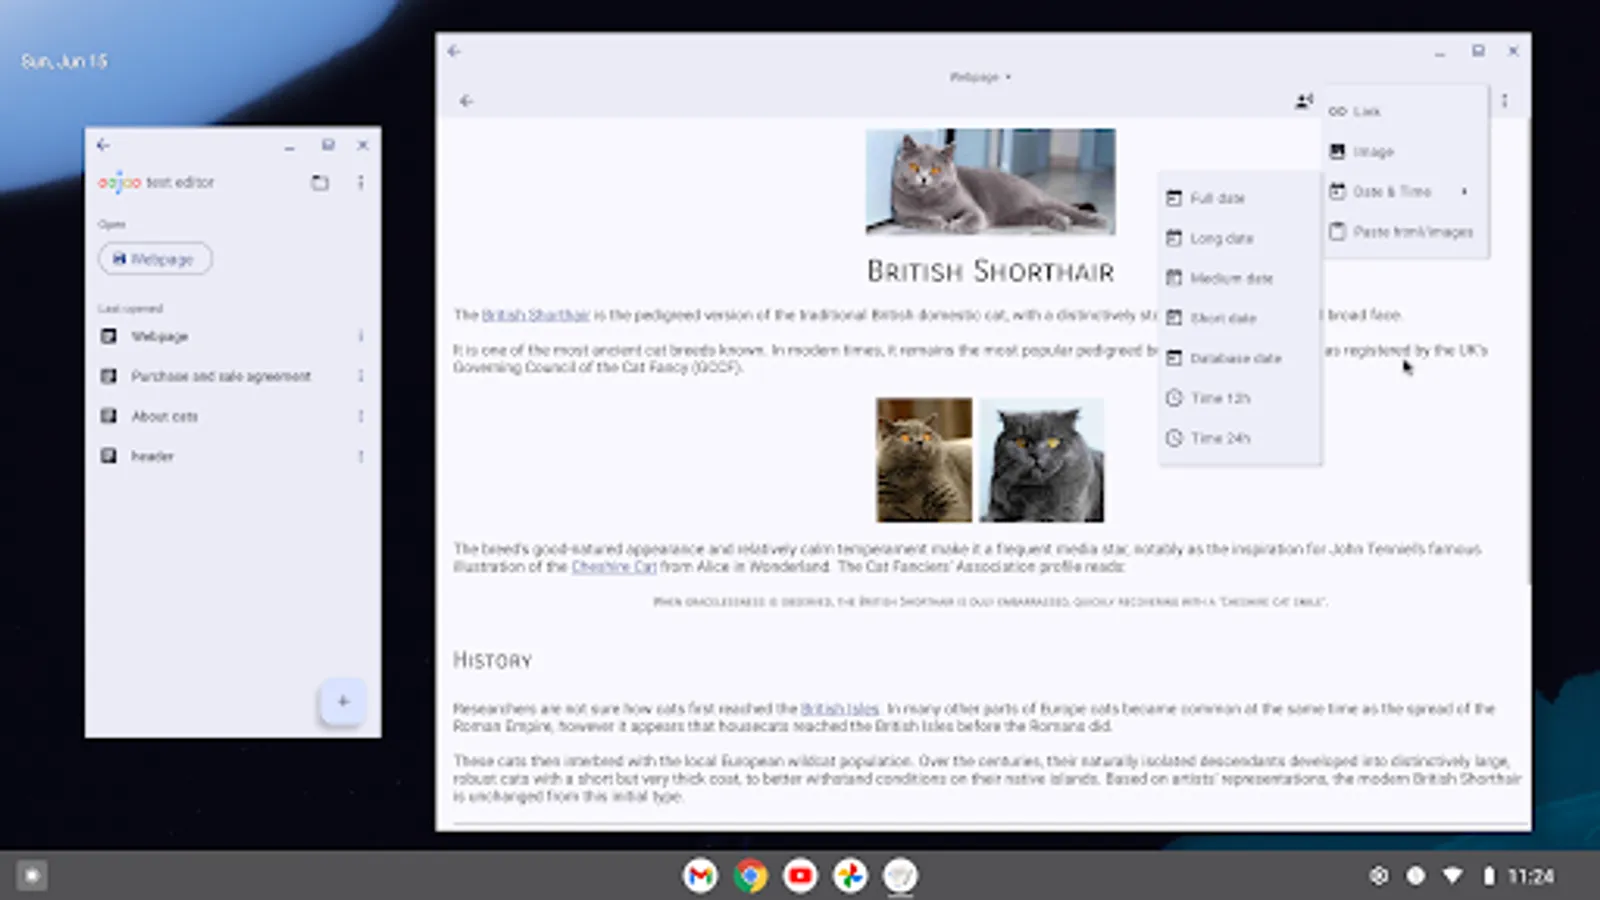Select the add-collaborator icon in the editor toolbar
The height and width of the screenshot is (900, 1600).
click(1303, 100)
